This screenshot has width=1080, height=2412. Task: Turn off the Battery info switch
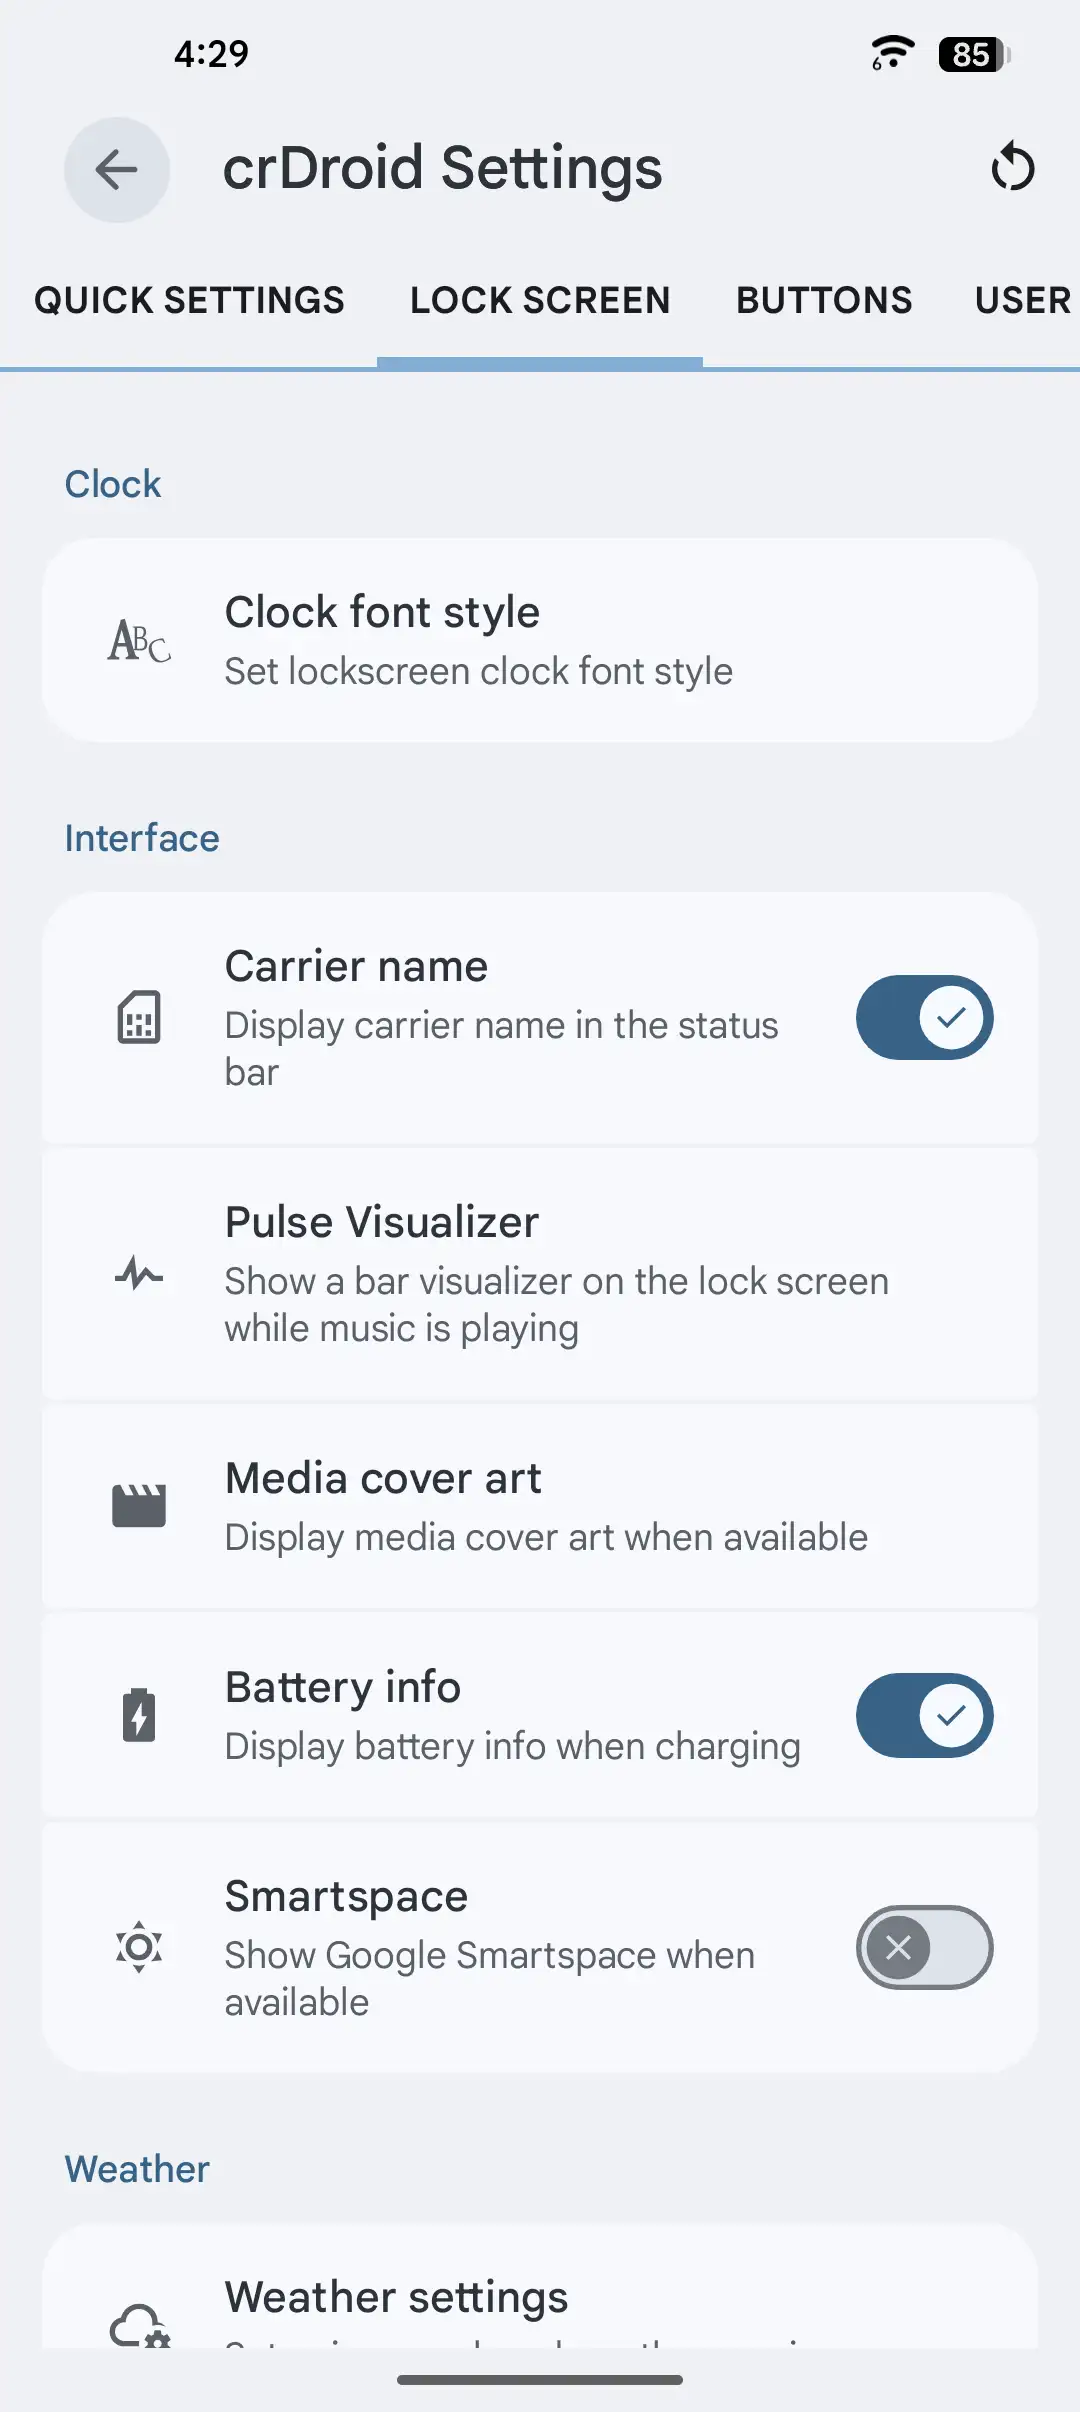924,1715
